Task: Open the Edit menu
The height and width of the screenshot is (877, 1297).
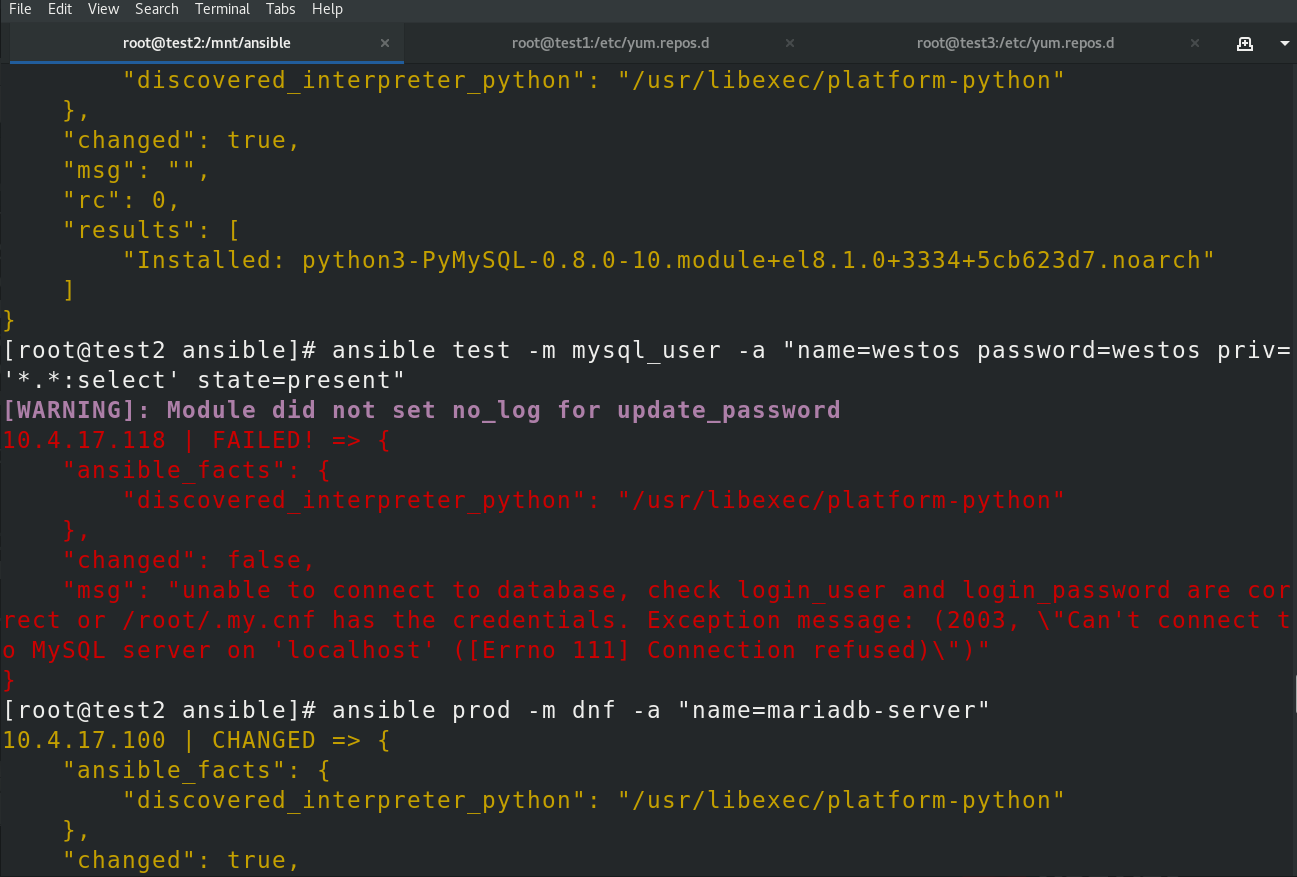Action: click(x=60, y=9)
